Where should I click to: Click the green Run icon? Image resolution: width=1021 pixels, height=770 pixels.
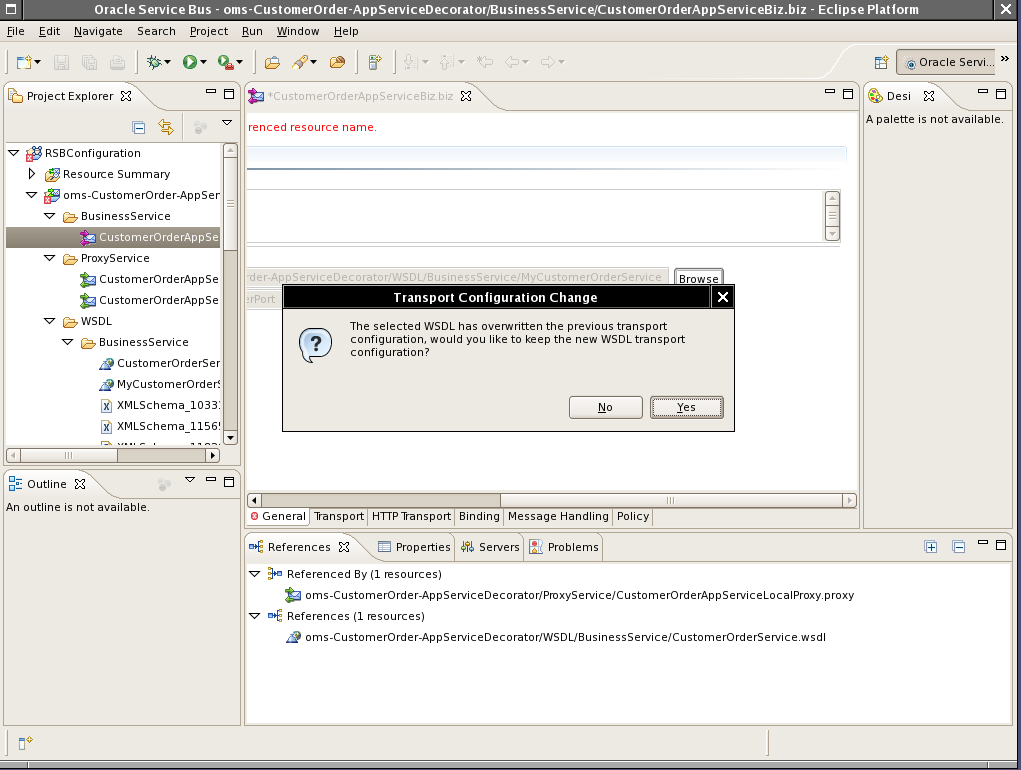[x=189, y=62]
